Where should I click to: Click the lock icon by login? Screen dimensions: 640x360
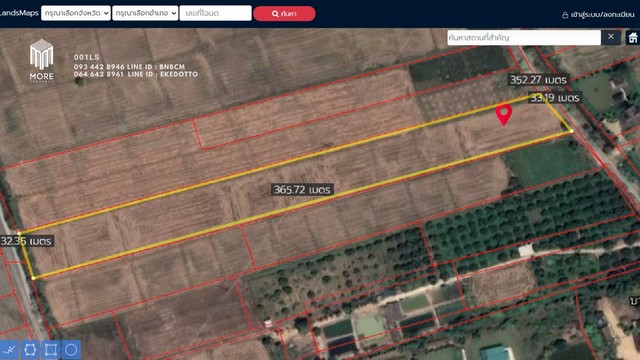click(x=565, y=15)
